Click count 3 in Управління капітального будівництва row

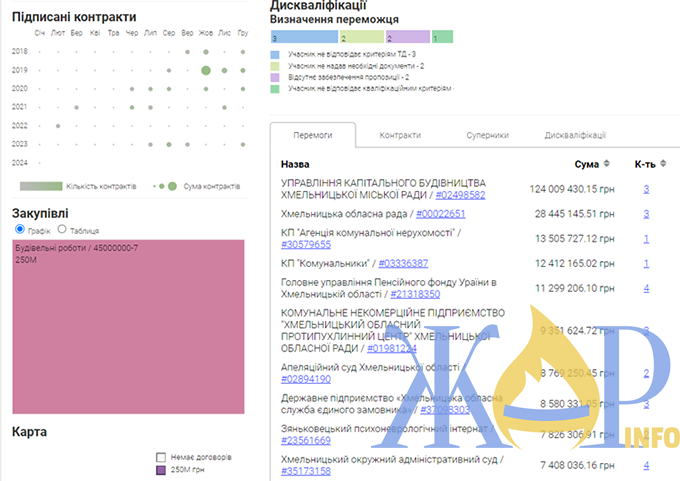[x=646, y=189]
